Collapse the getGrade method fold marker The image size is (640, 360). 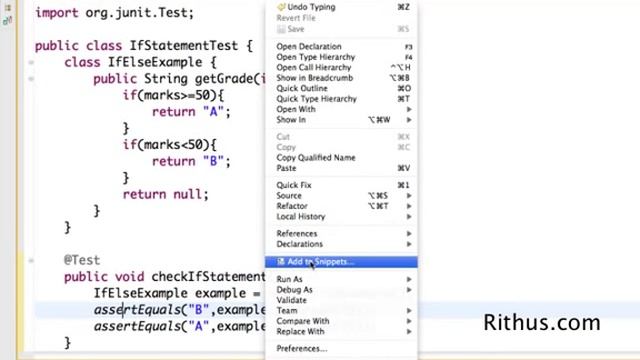coord(31,79)
